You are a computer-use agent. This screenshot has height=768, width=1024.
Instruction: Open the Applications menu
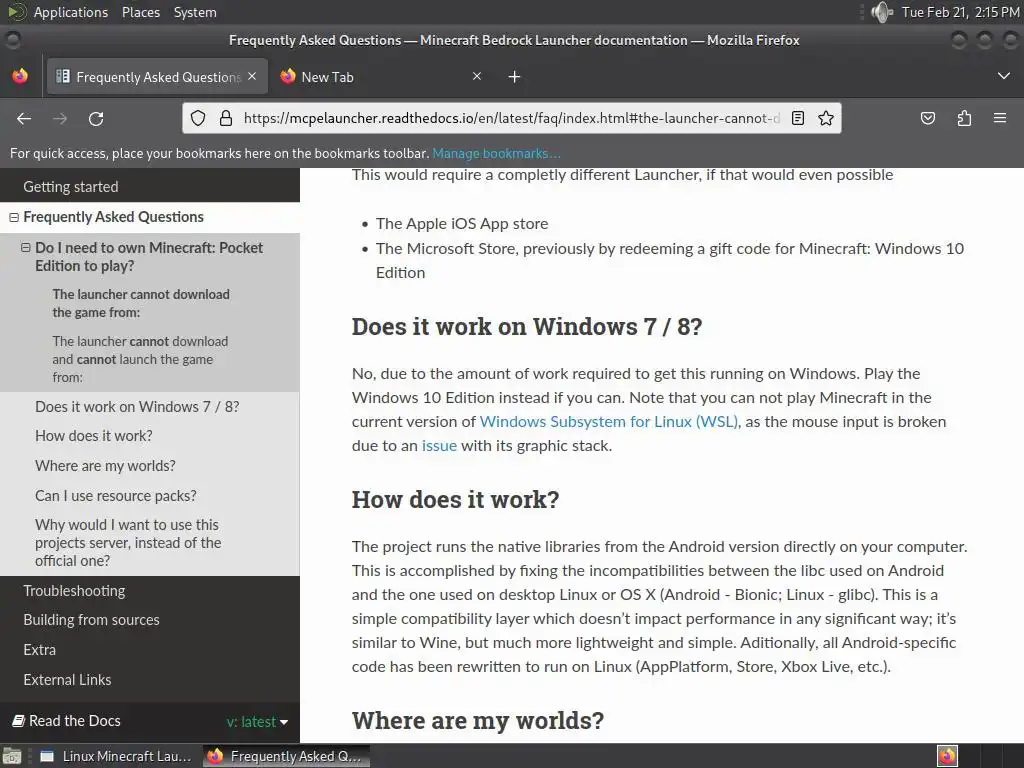[x=71, y=12]
